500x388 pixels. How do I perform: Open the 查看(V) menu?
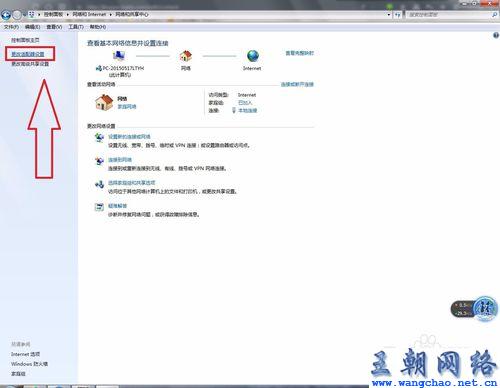(x=54, y=27)
